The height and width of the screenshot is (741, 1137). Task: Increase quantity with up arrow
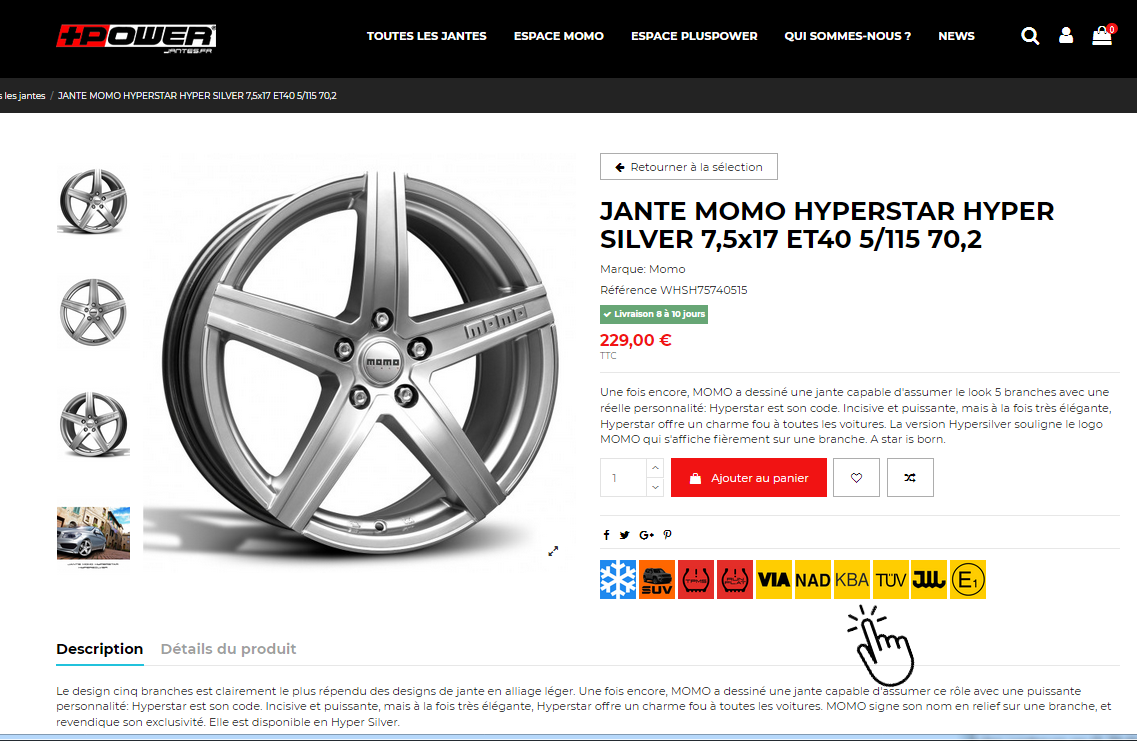pyautogui.click(x=655, y=468)
